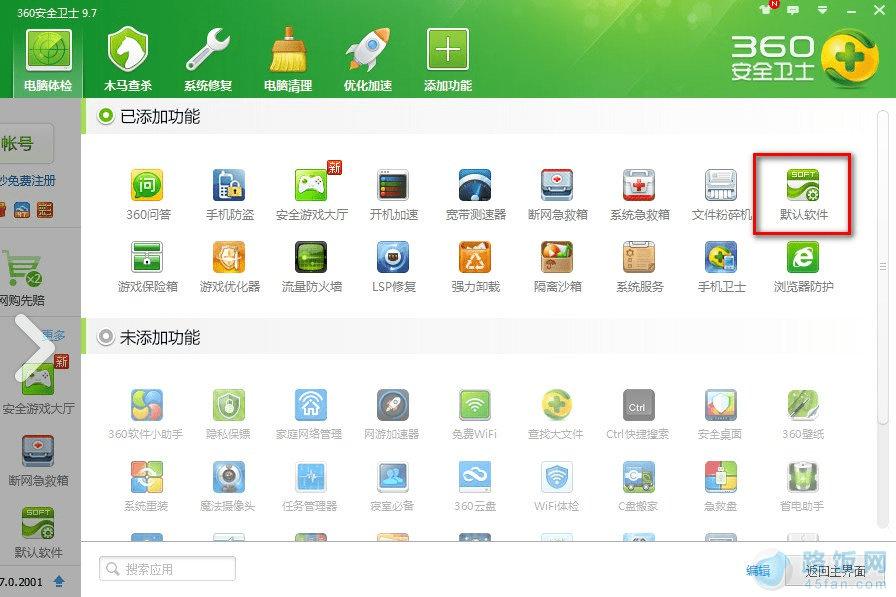Launch 手机卫士 tool
The image size is (896, 597).
(721, 267)
